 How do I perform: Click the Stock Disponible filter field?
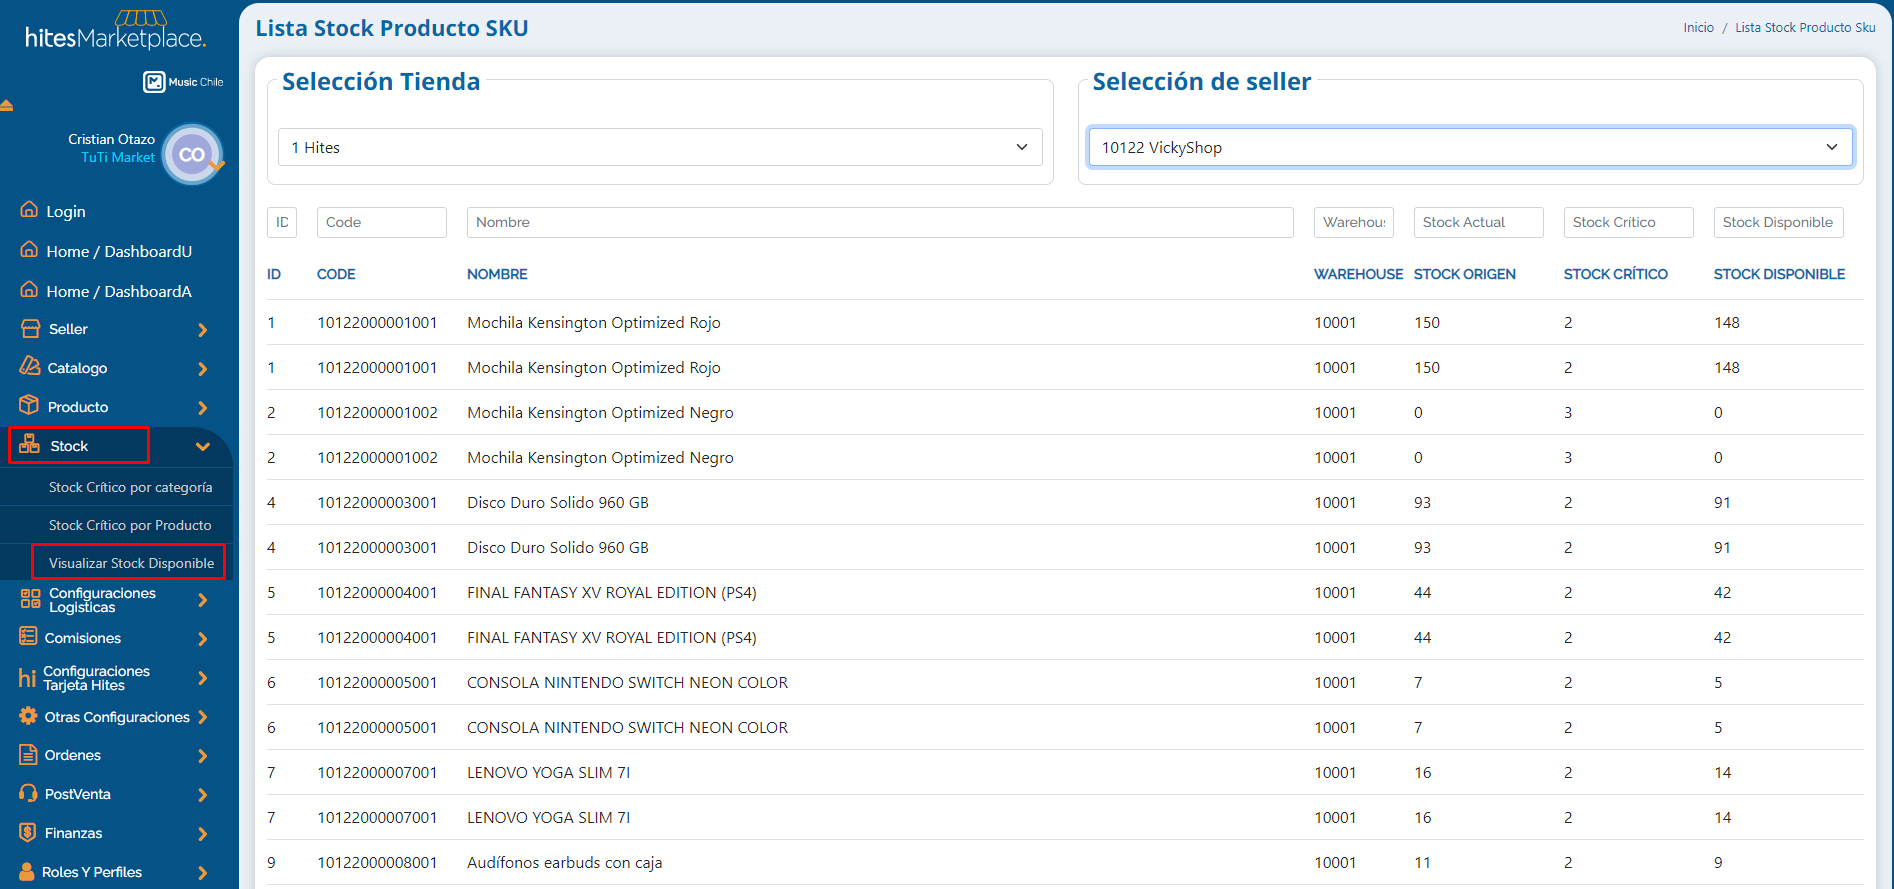(1779, 222)
